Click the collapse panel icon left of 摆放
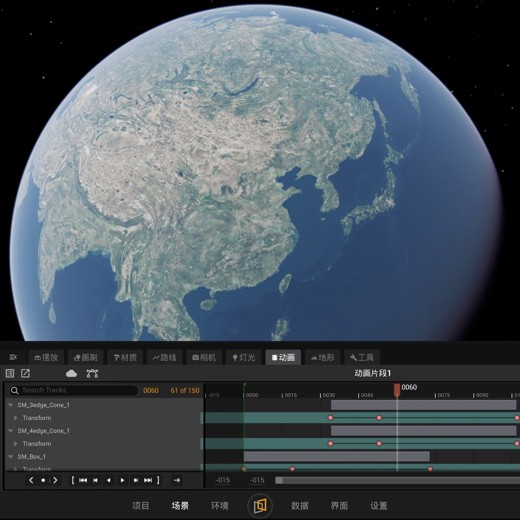 (13, 357)
